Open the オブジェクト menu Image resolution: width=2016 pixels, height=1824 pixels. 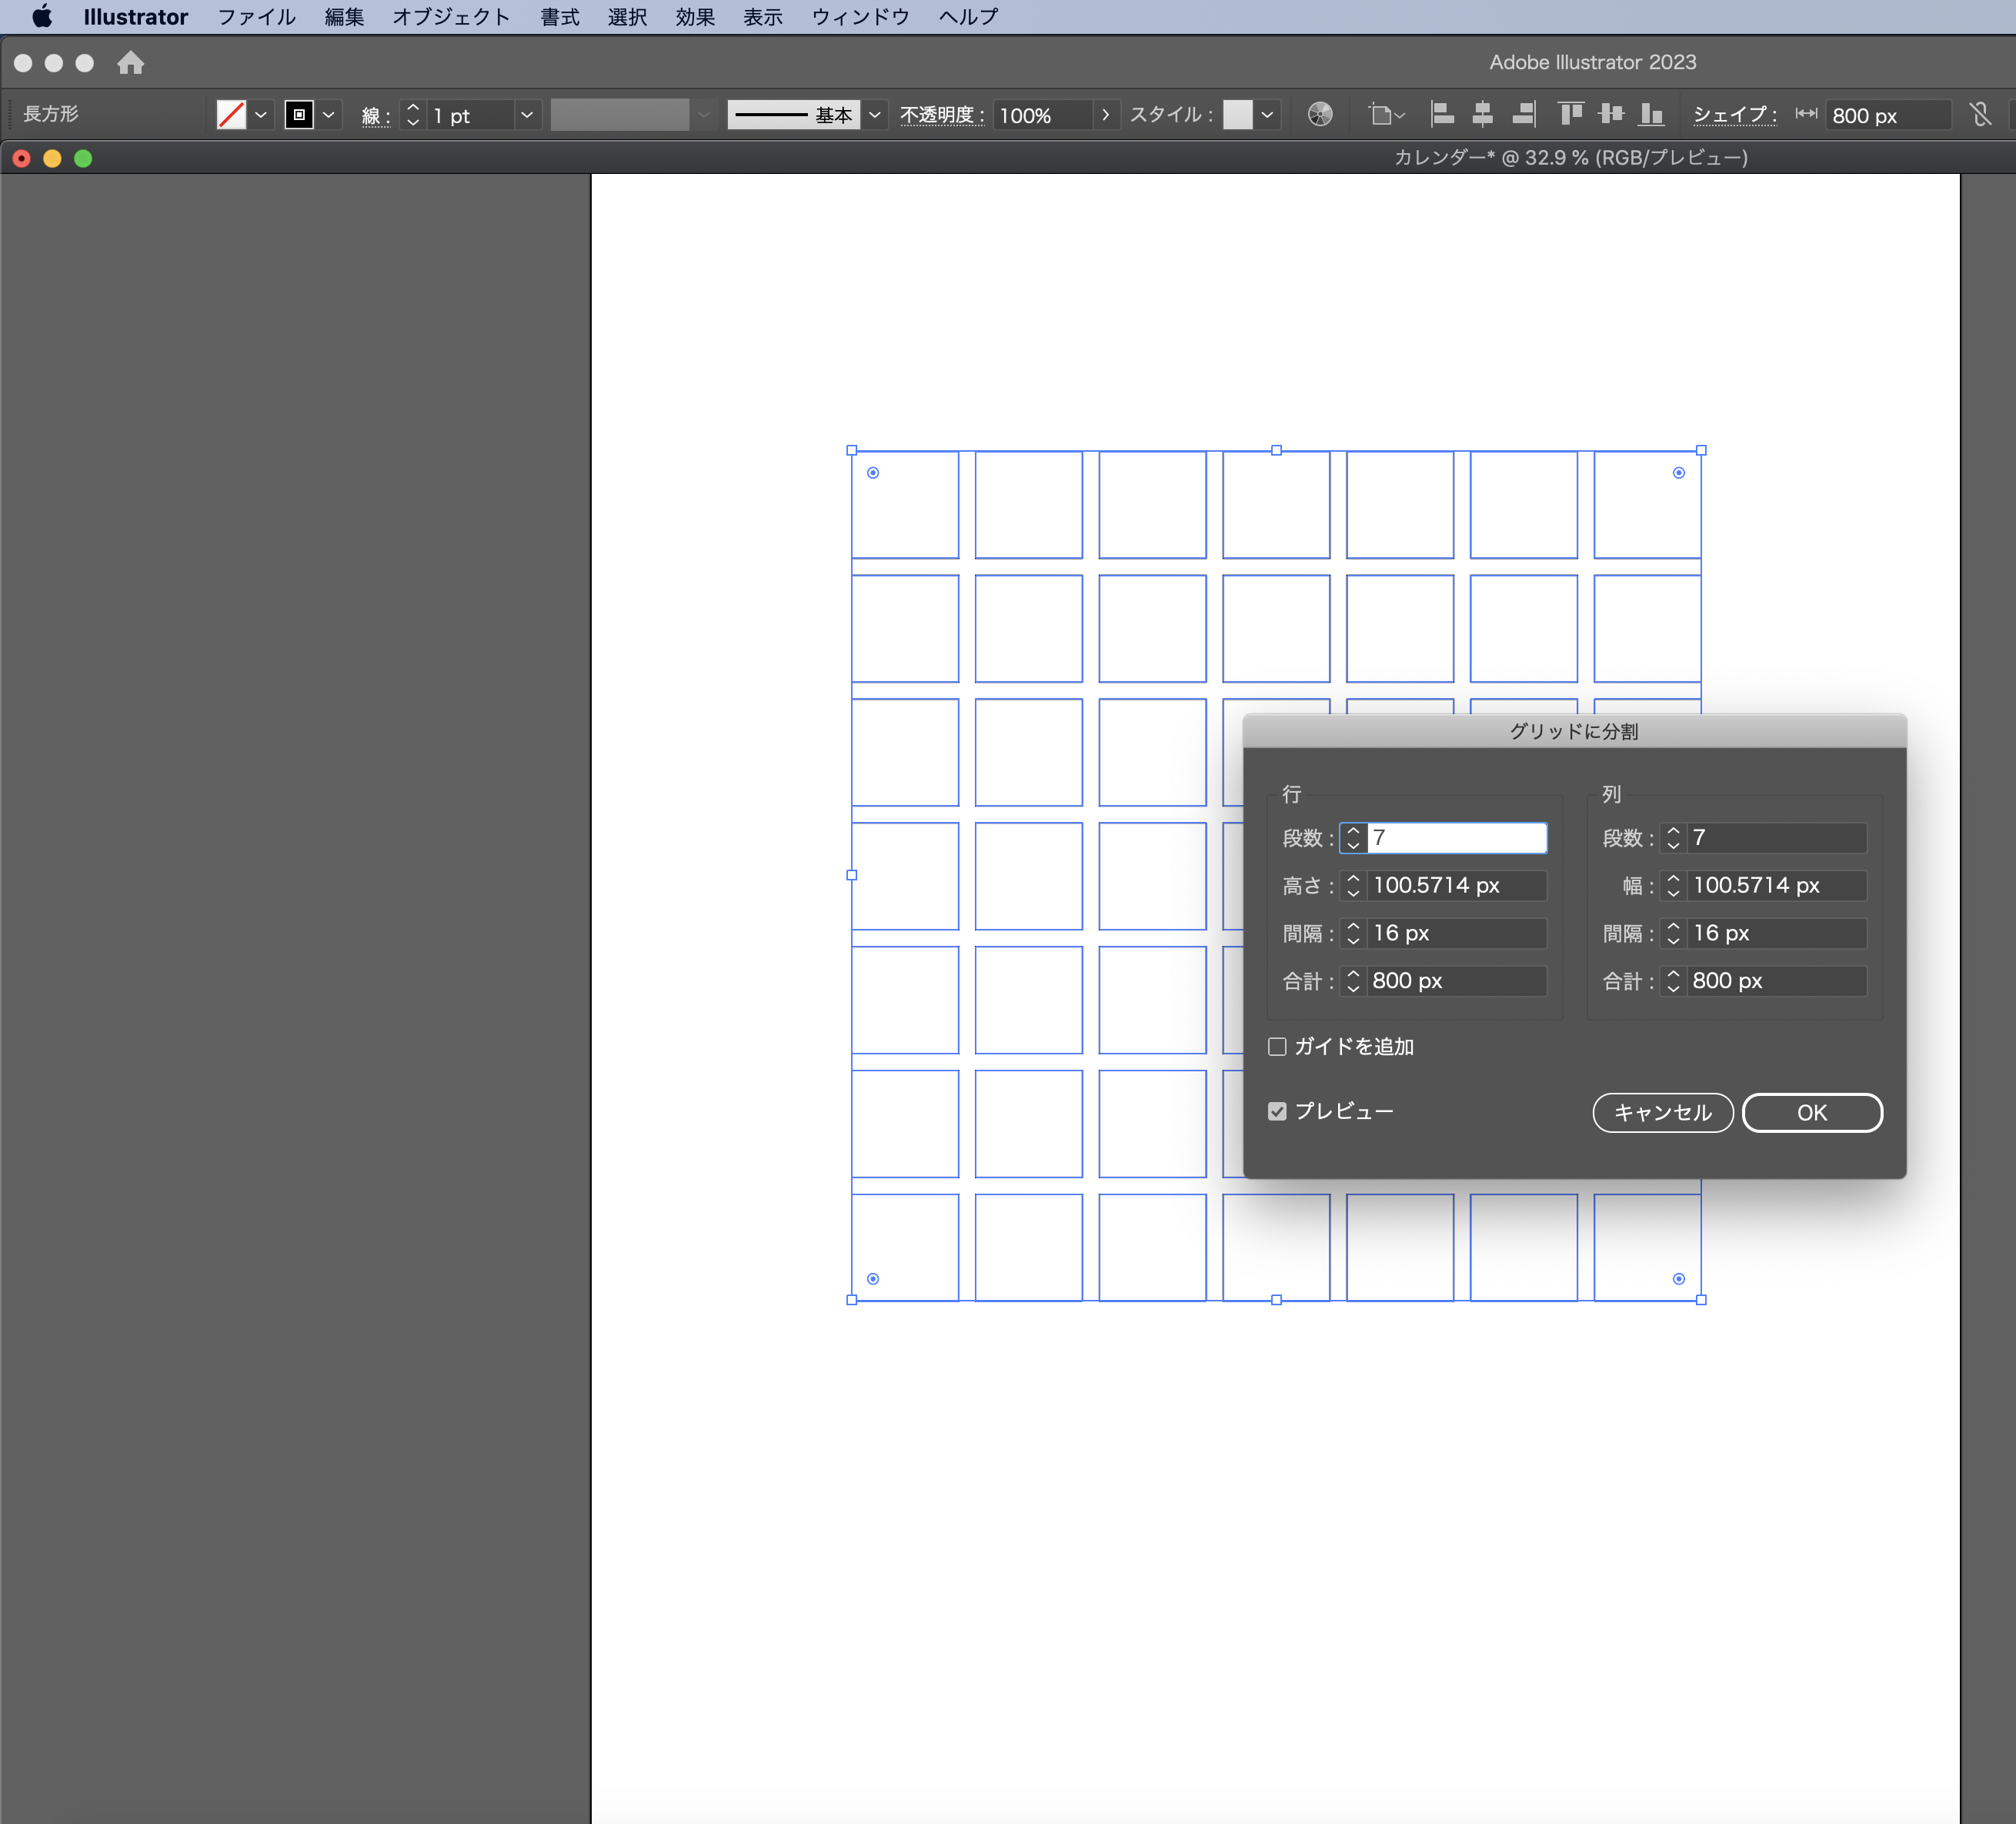(451, 17)
